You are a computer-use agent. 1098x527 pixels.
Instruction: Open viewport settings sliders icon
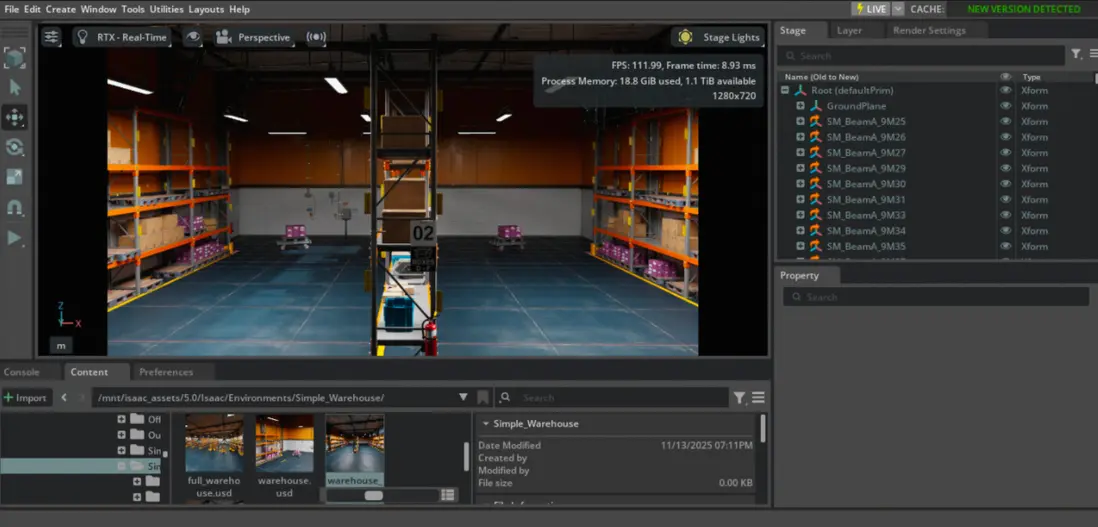[x=51, y=37]
